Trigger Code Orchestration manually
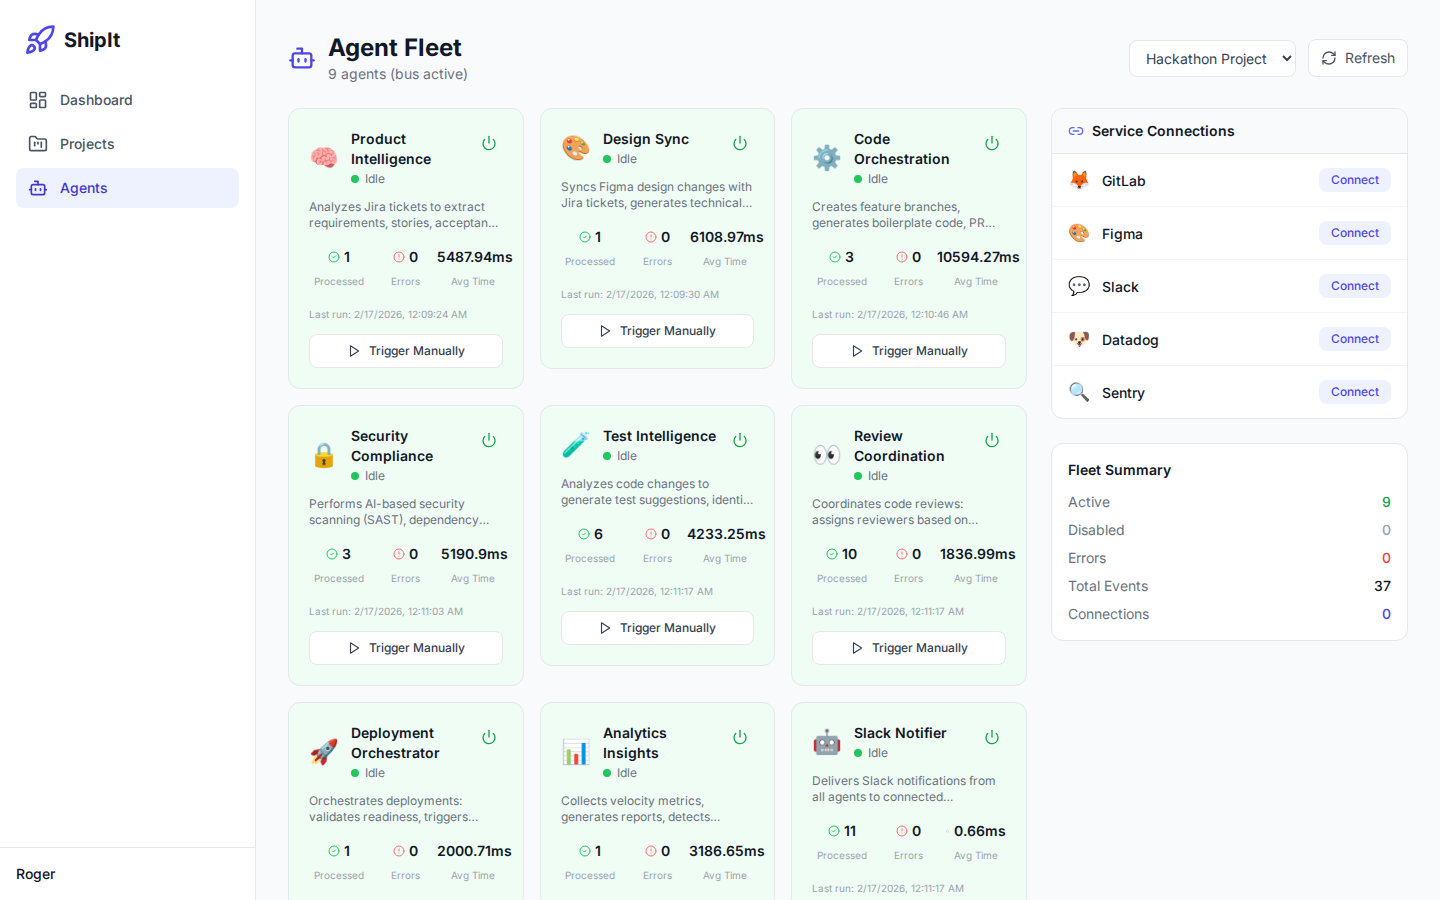The height and width of the screenshot is (900, 1440). 909,351
